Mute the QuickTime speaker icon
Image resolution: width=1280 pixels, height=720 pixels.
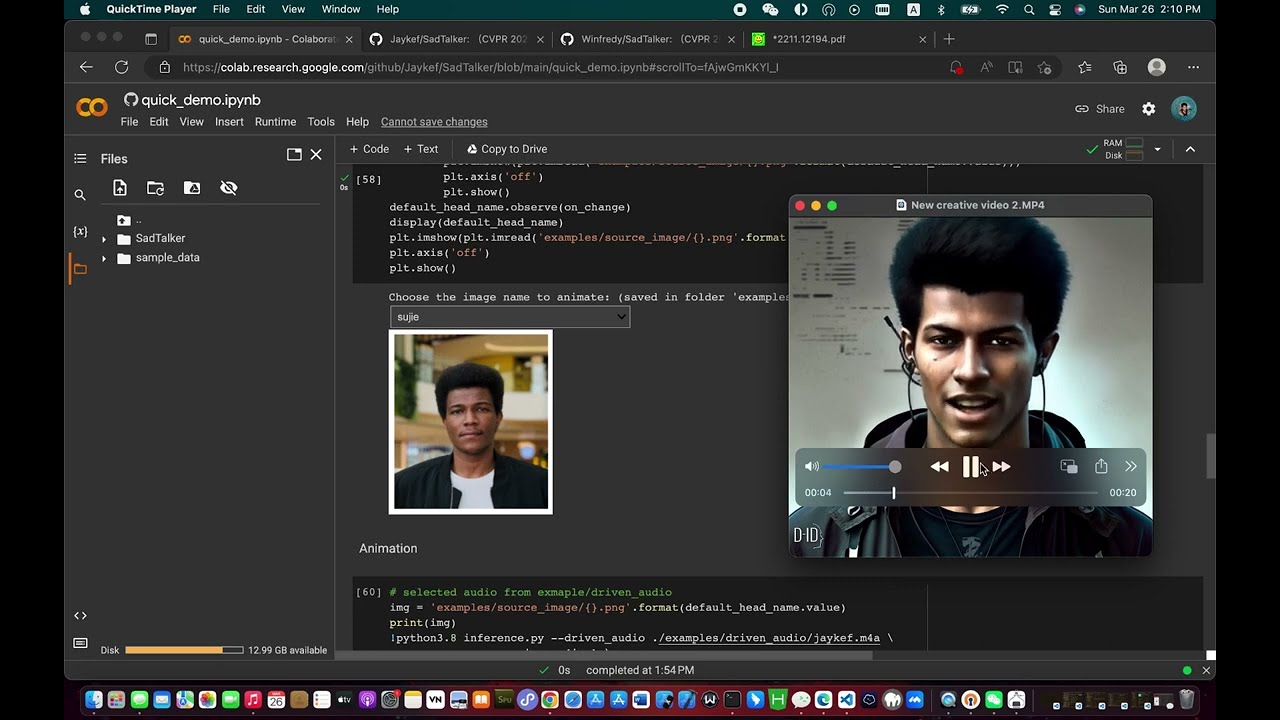[x=812, y=467]
